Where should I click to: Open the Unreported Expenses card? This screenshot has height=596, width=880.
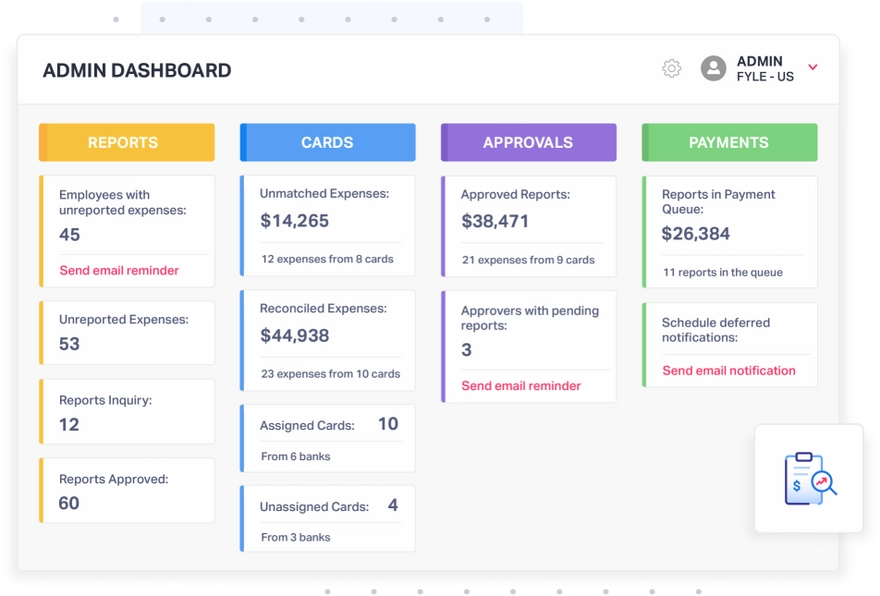point(127,332)
